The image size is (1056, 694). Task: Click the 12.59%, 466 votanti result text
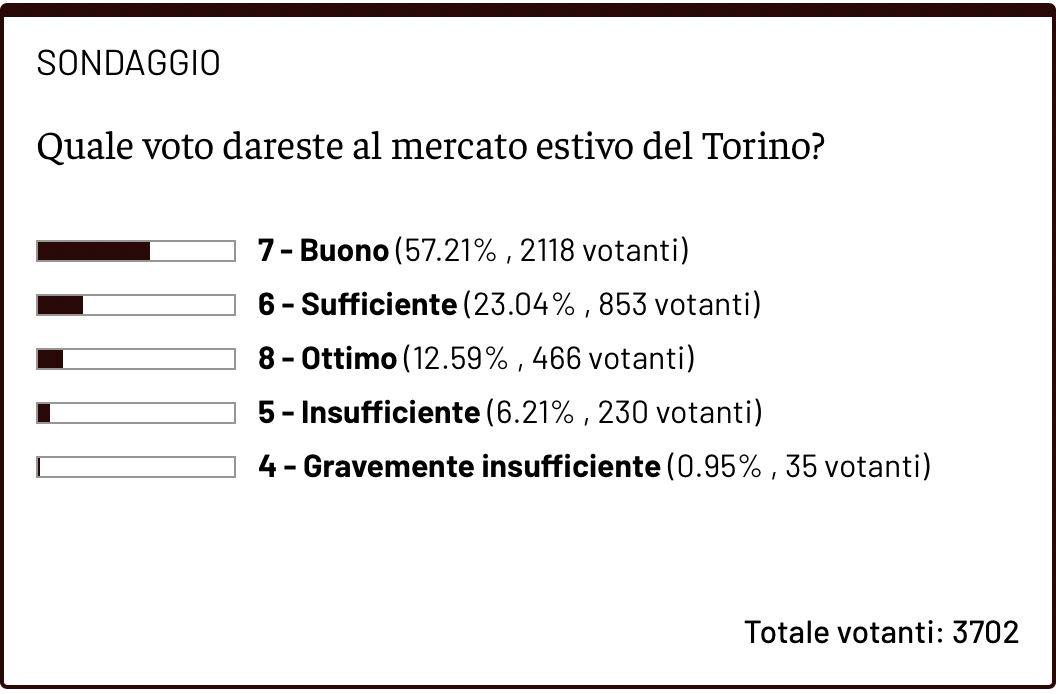(x=548, y=358)
